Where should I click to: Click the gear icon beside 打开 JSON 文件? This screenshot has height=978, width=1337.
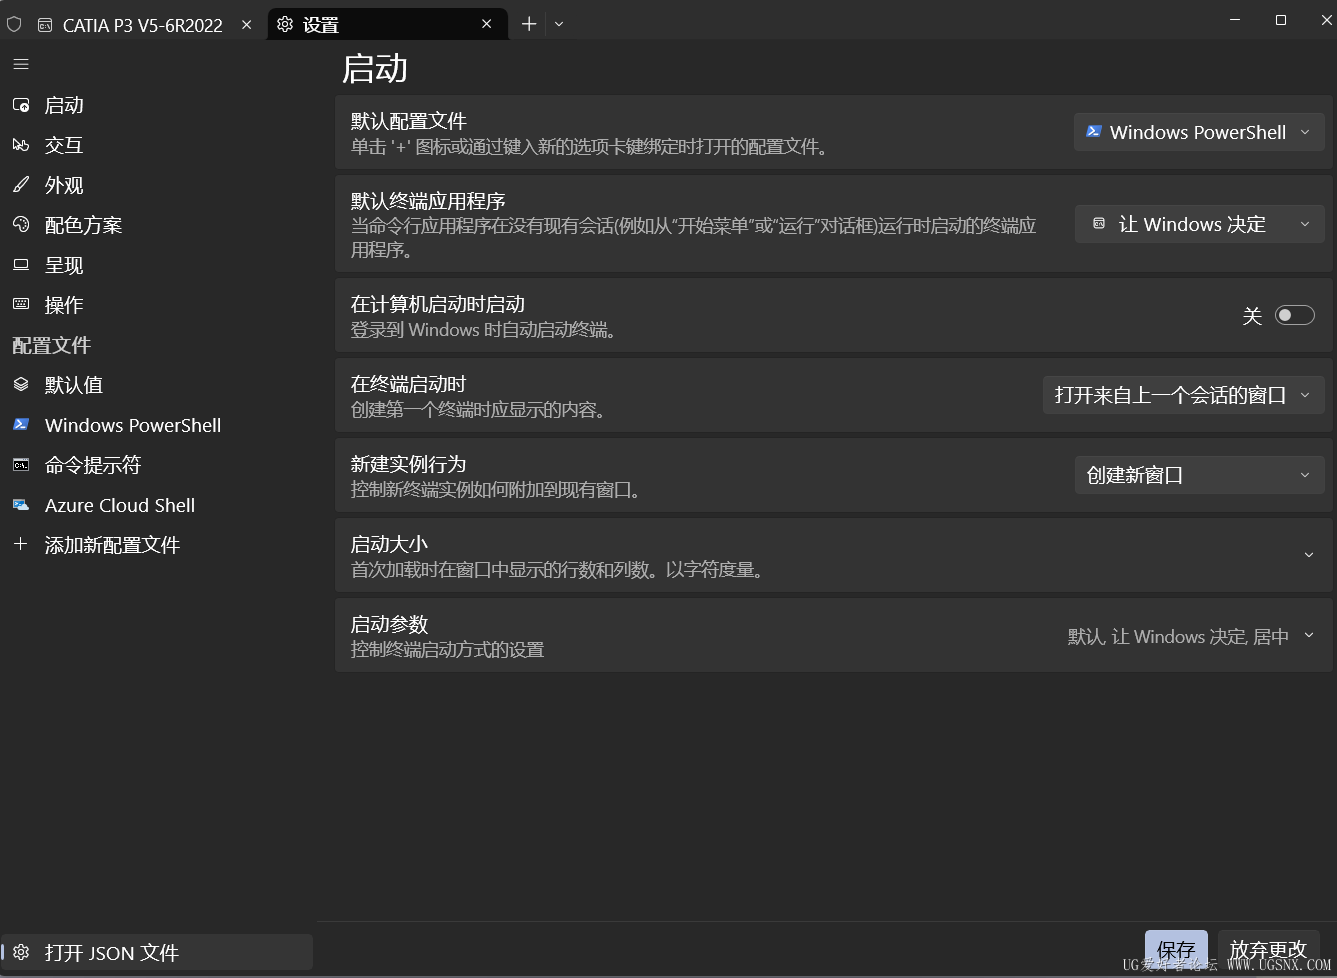[21, 952]
